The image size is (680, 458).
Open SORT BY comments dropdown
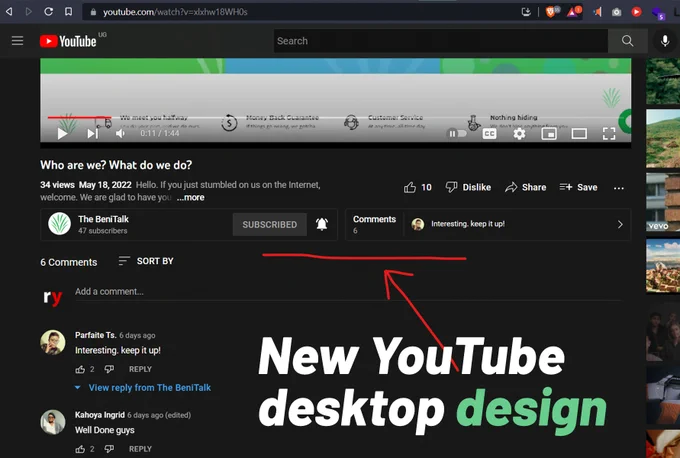pos(146,261)
